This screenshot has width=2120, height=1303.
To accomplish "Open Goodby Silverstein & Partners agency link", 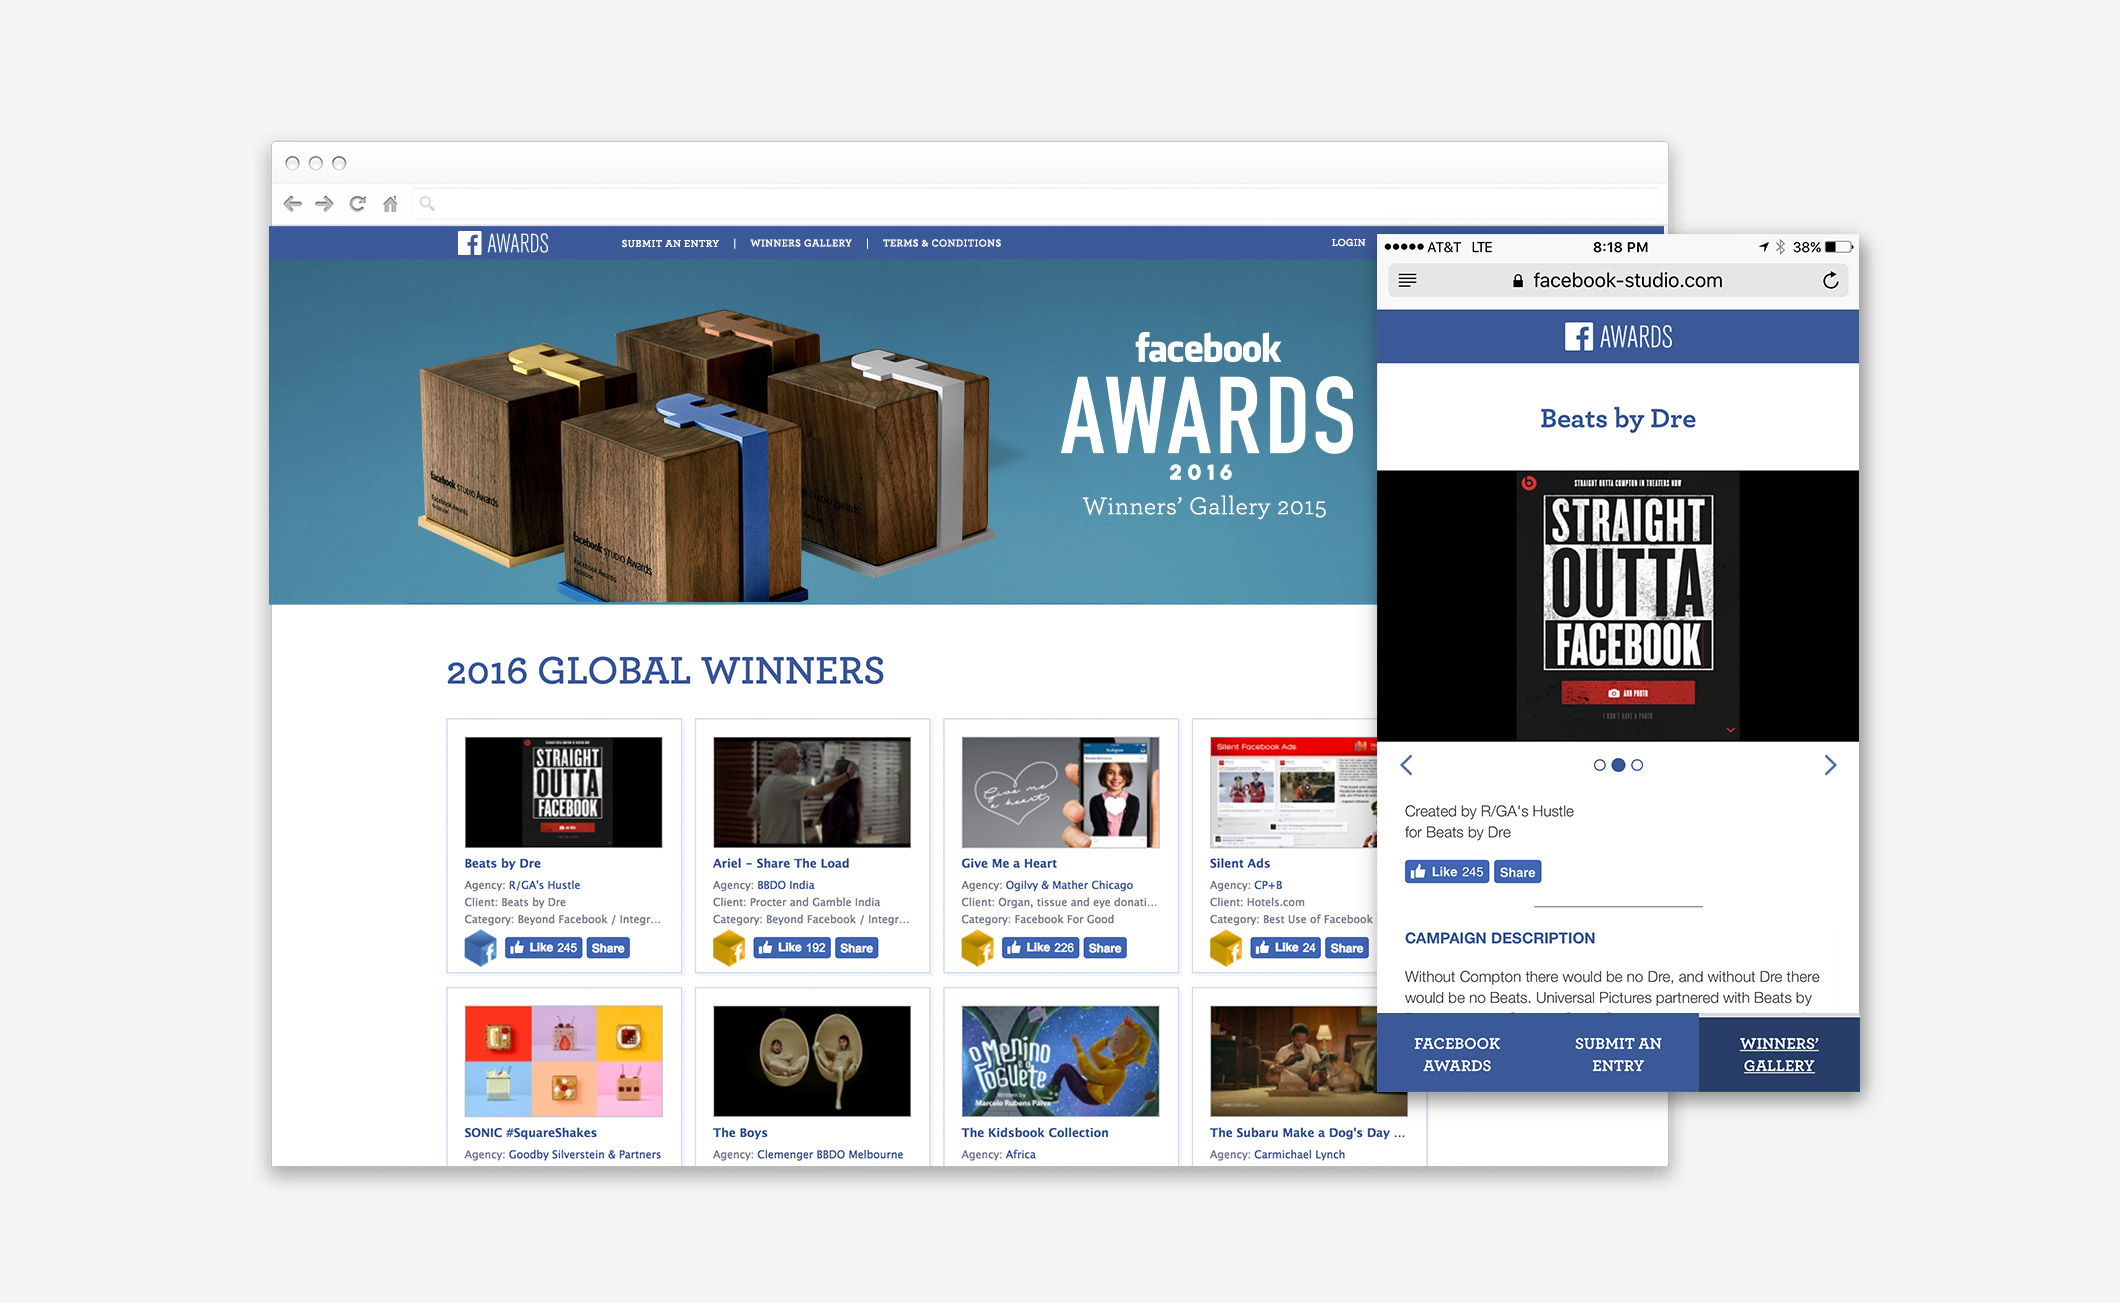I will pos(584,1154).
